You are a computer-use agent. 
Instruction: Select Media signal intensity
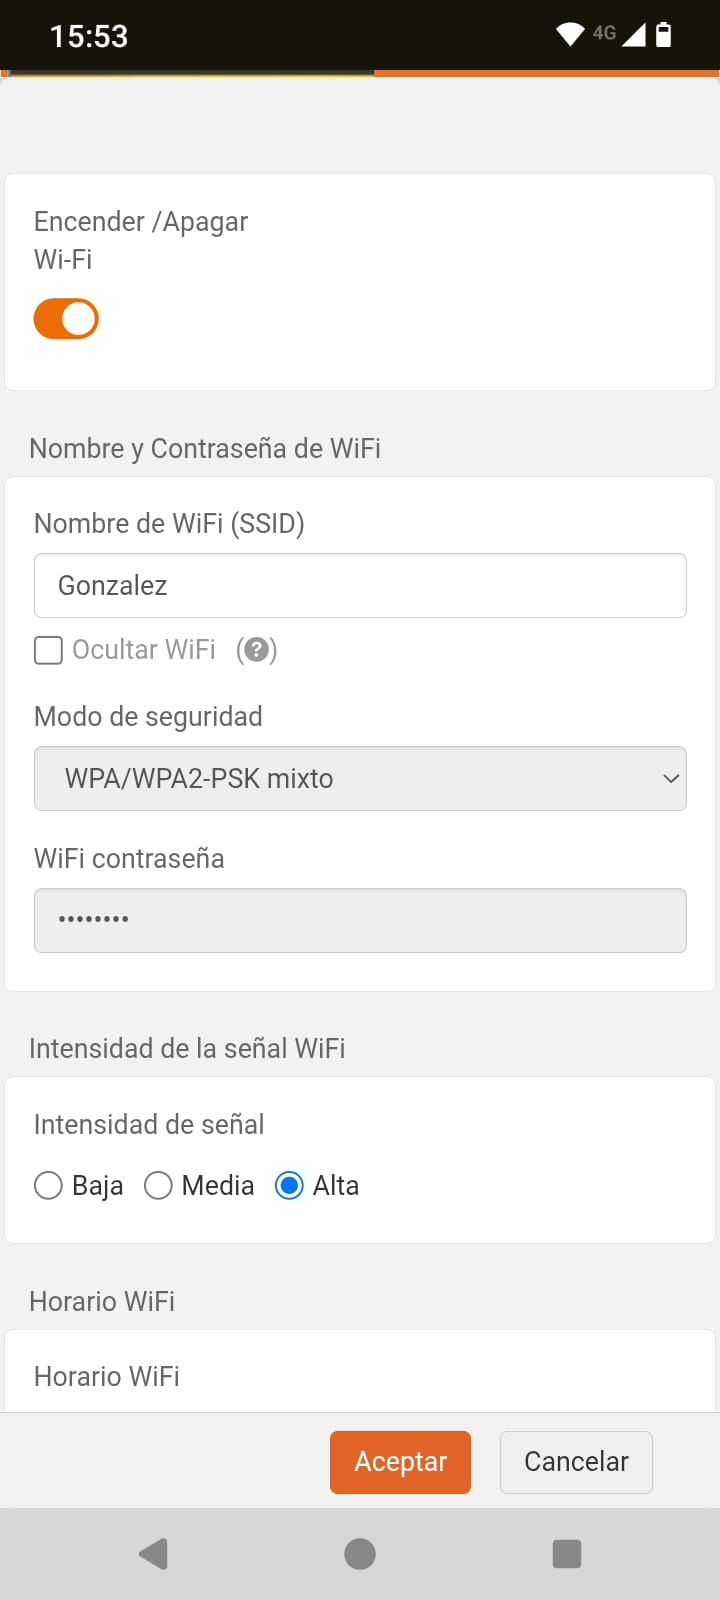pos(158,1186)
